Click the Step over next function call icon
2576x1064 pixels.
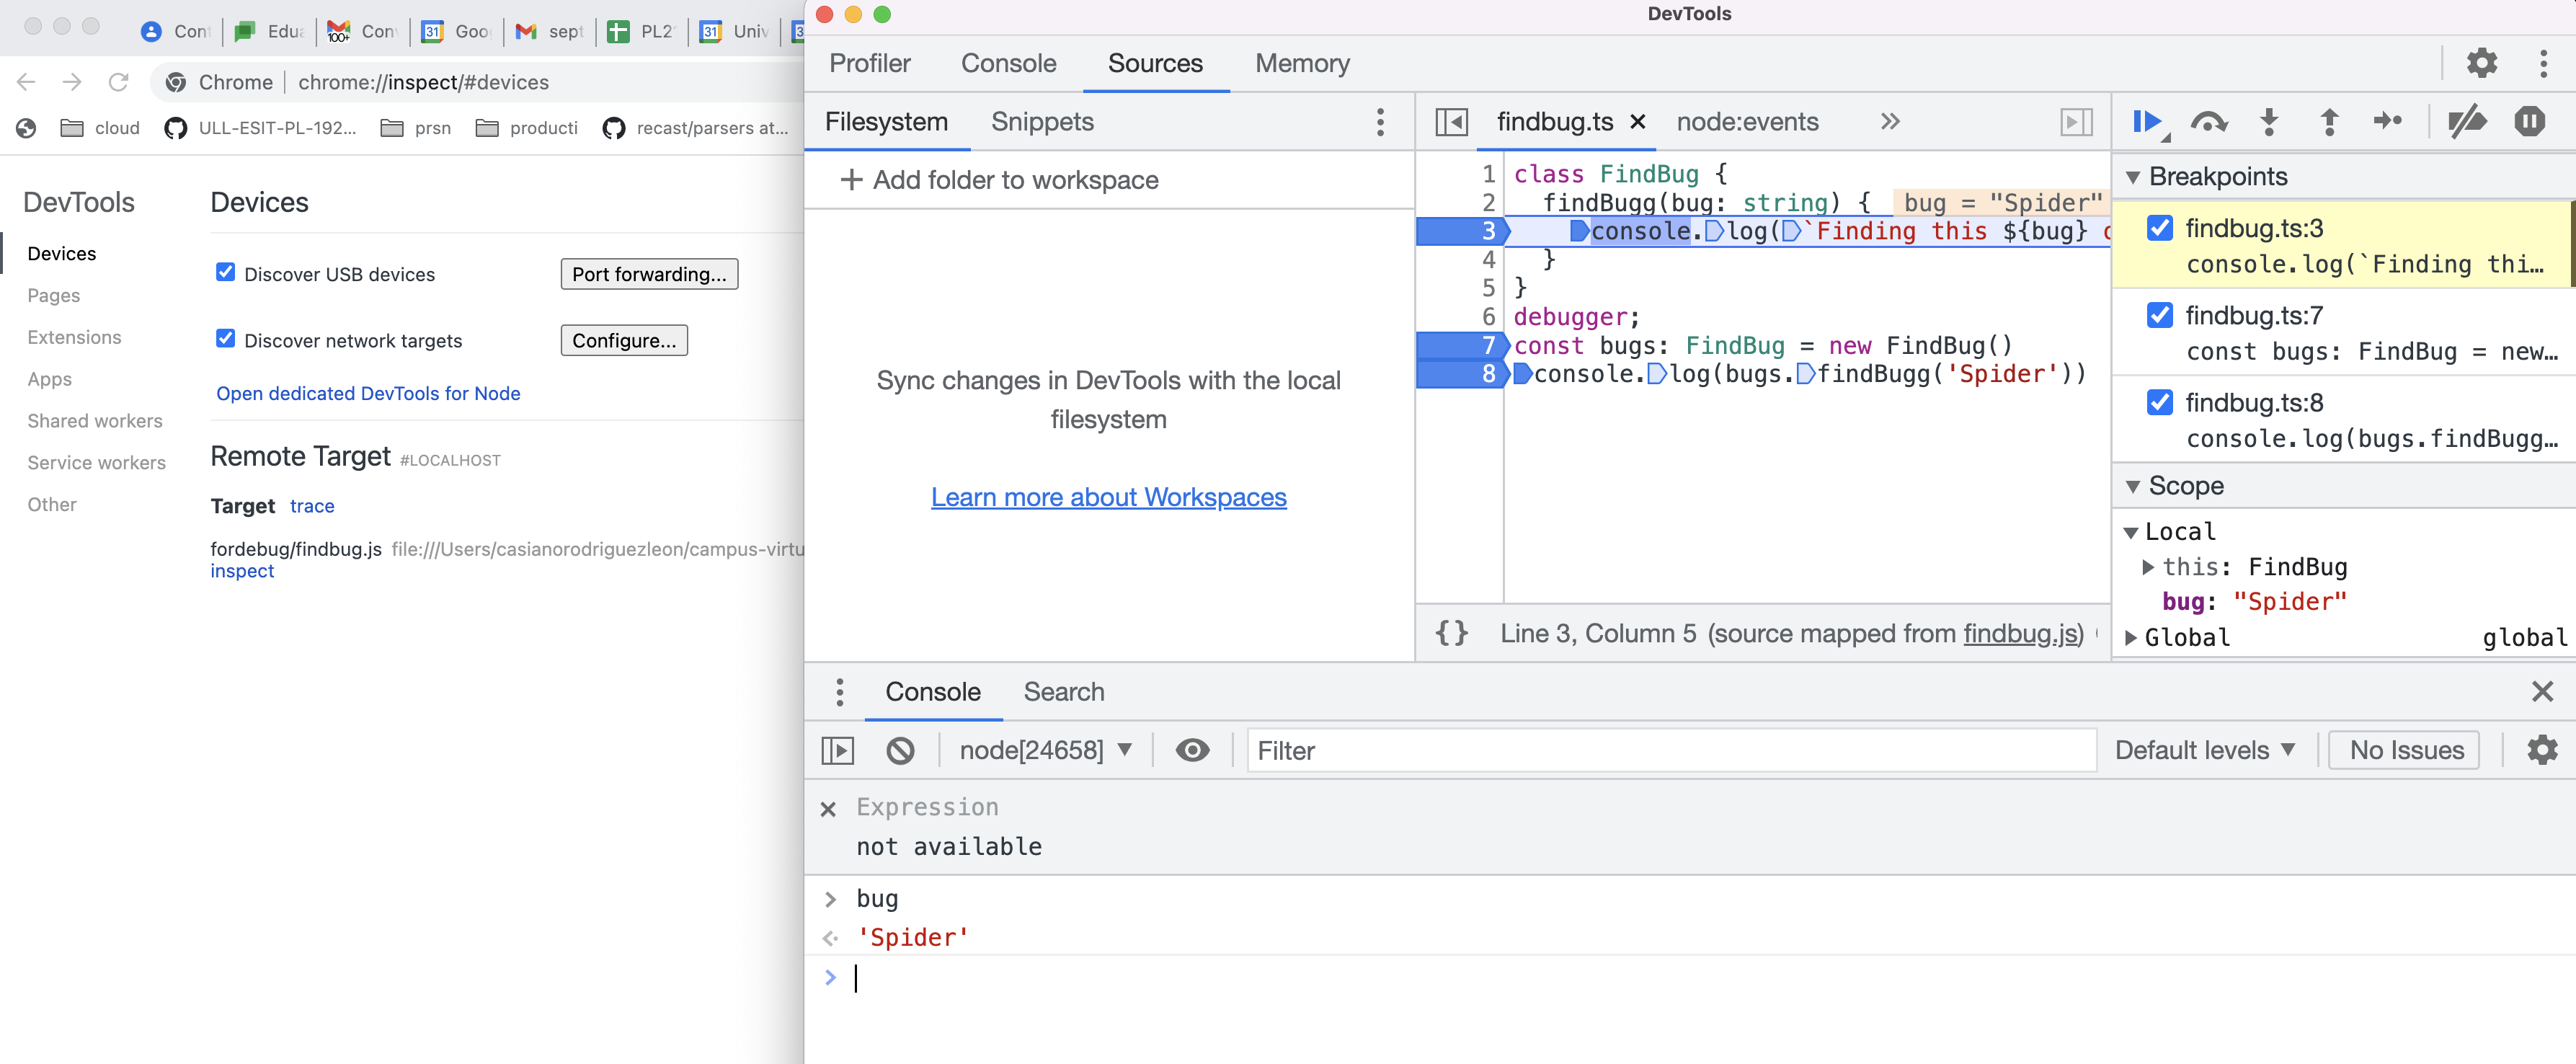coord(2210,121)
